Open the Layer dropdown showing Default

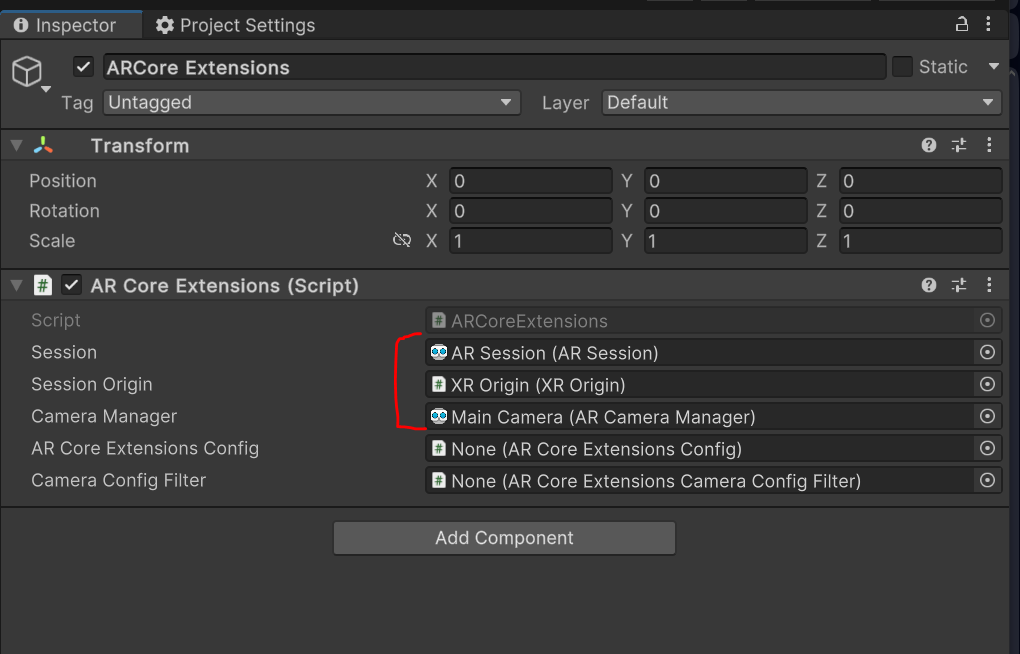point(801,102)
